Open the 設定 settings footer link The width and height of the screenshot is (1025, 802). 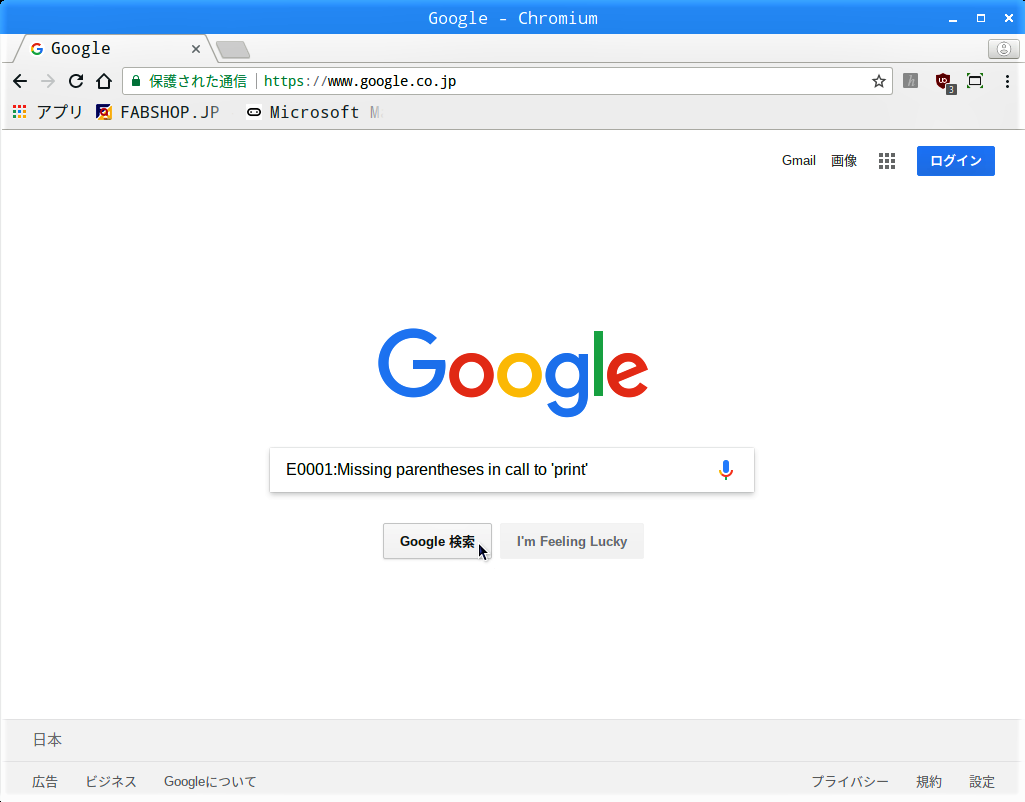pyautogui.click(x=982, y=782)
